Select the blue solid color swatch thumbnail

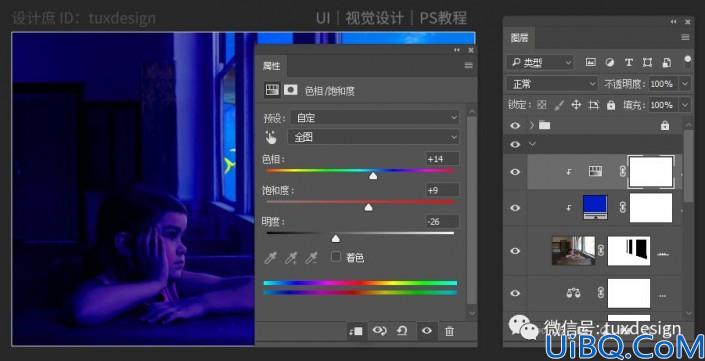(595, 207)
